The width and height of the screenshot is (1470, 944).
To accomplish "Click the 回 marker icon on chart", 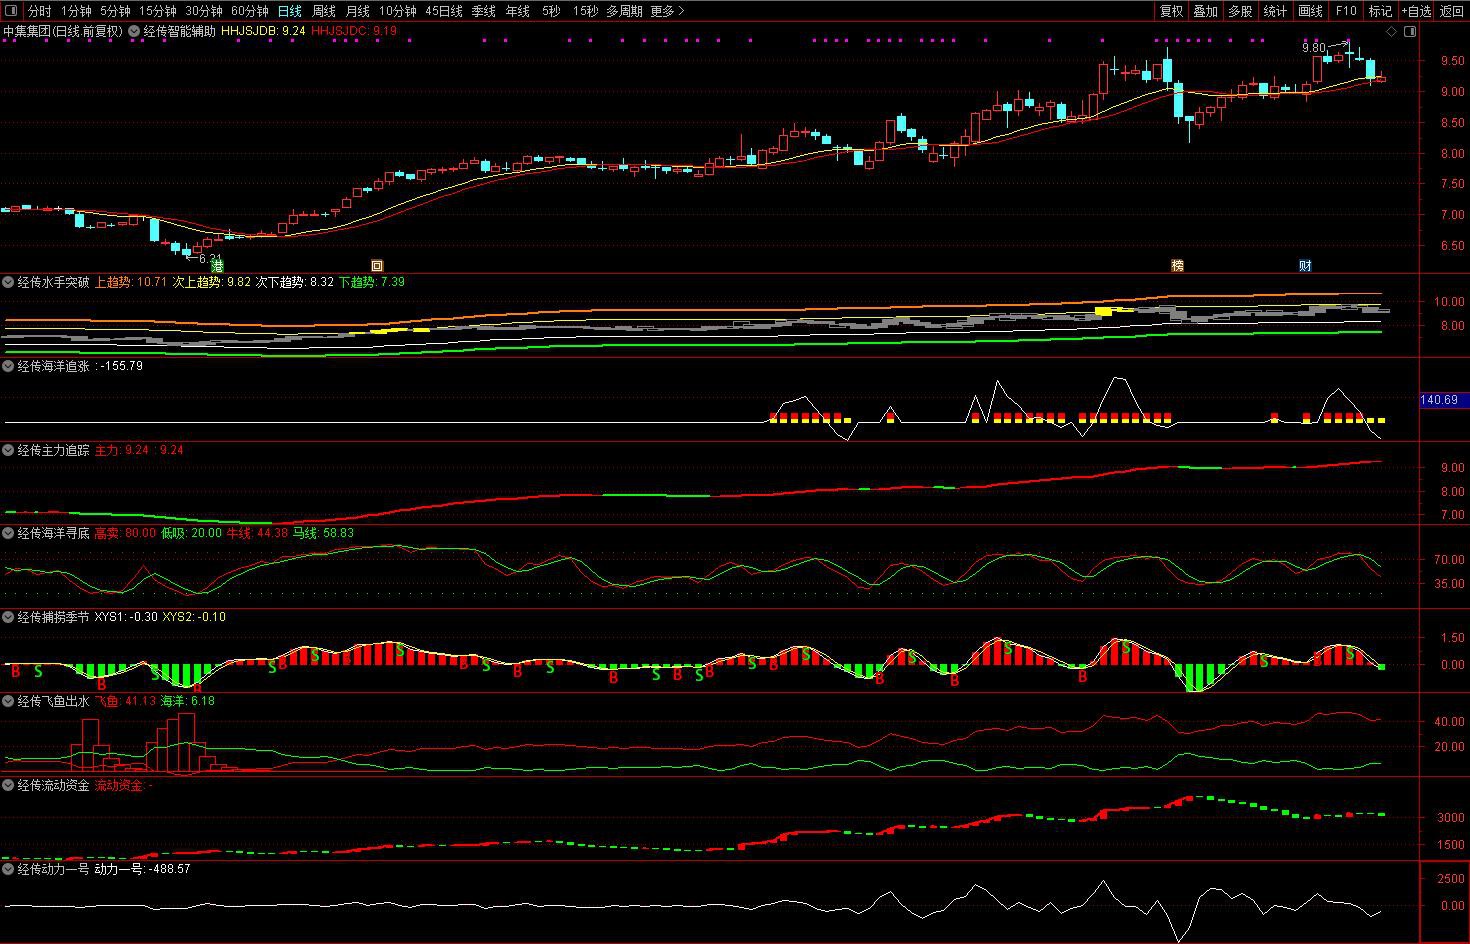I will [x=377, y=266].
